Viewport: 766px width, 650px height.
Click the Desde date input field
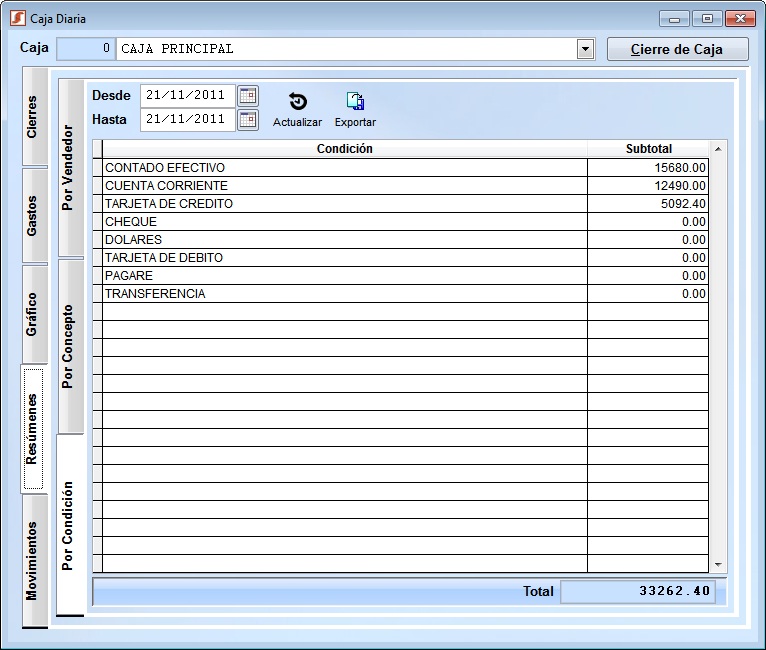pyautogui.click(x=188, y=96)
